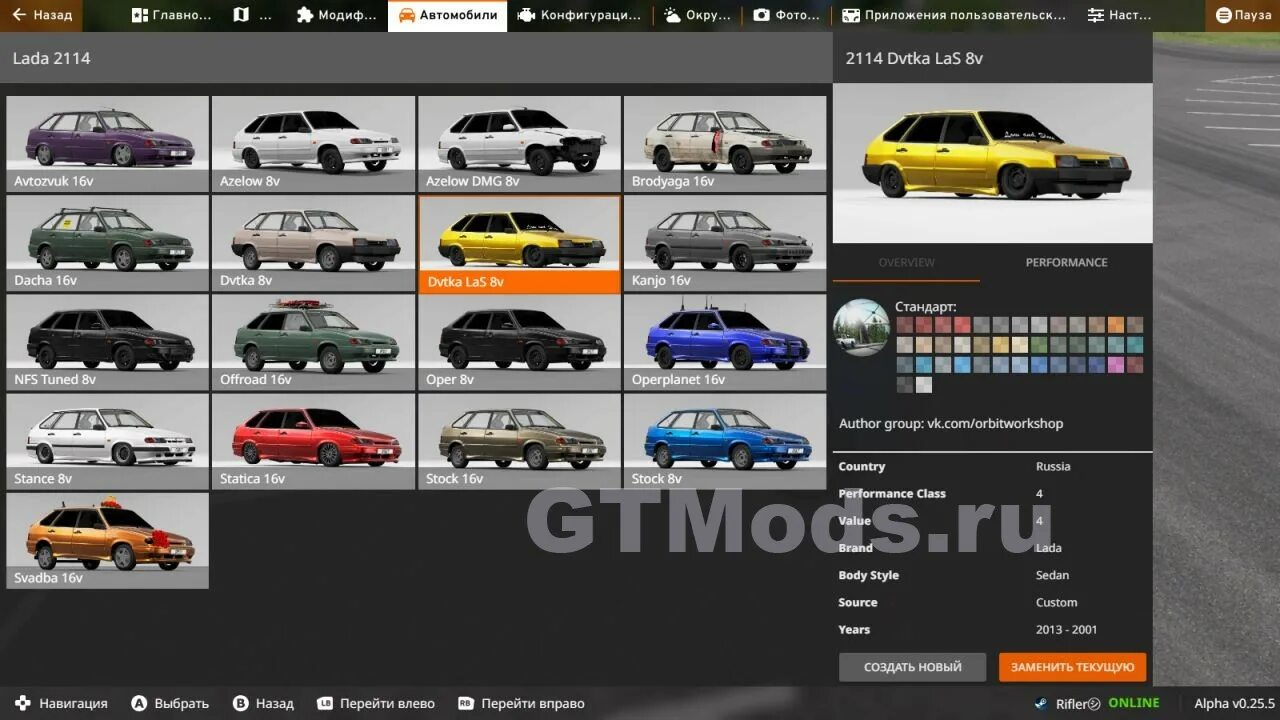Select the Stock 8v blue car
Image resolution: width=1280 pixels, height=720 pixels.
(726, 441)
